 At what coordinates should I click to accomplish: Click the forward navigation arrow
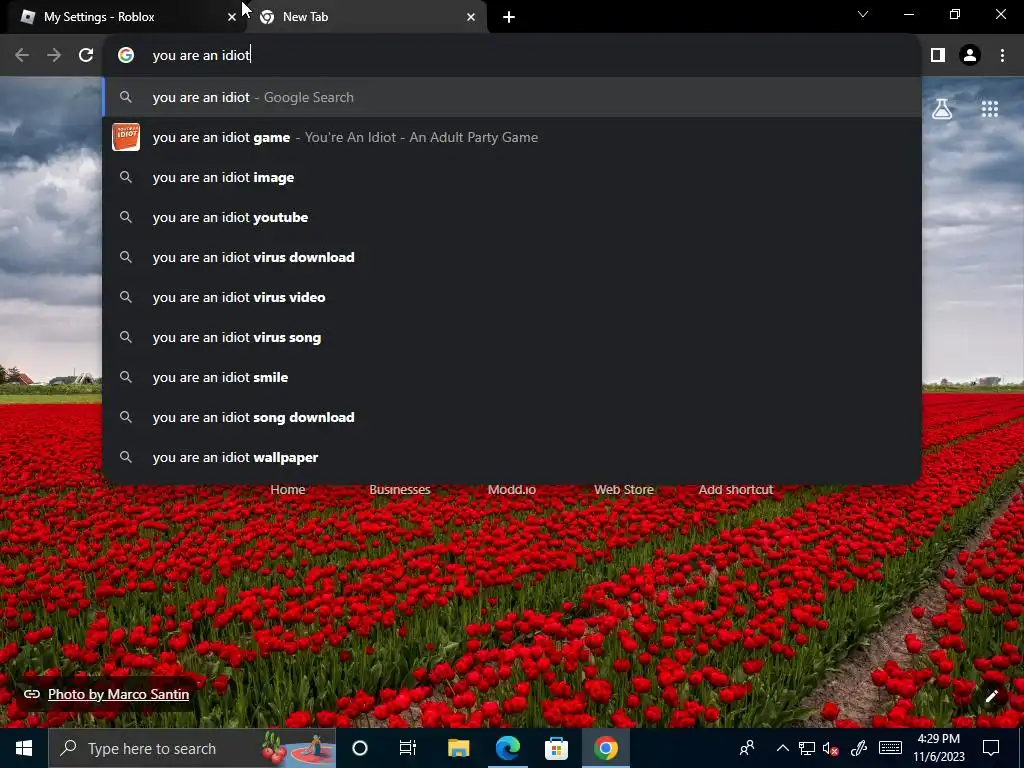tap(54, 56)
